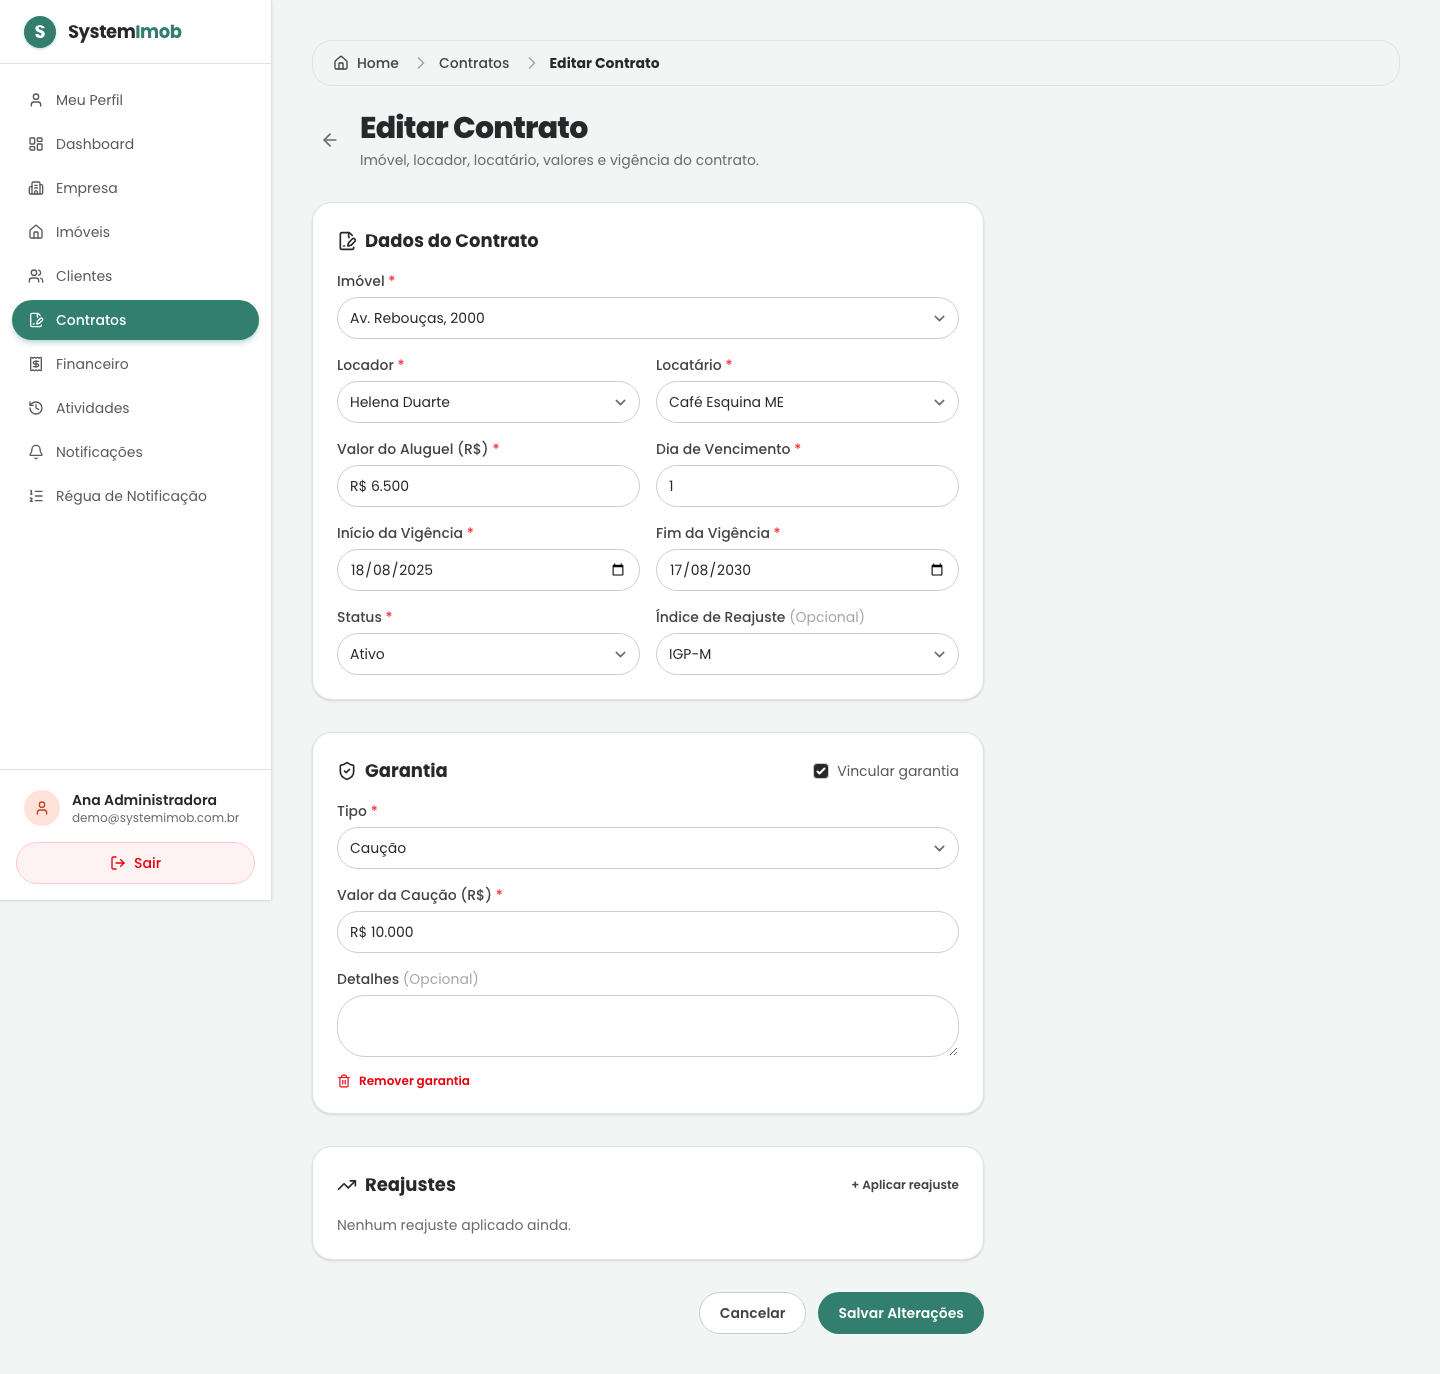The width and height of the screenshot is (1440, 1374).
Task: Click the Detalhes text area
Action: 648,1026
